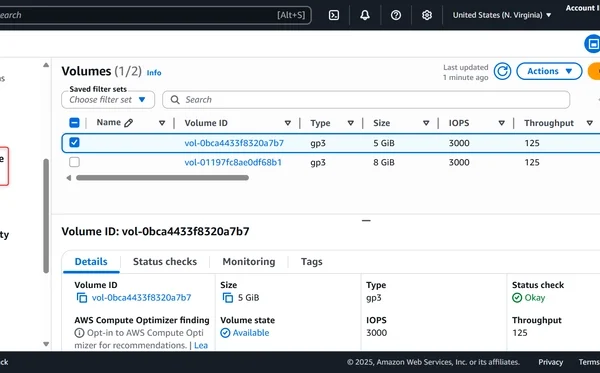The width and height of the screenshot is (600, 373).
Task: Open the notifications bell
Action: pos(365,15)
